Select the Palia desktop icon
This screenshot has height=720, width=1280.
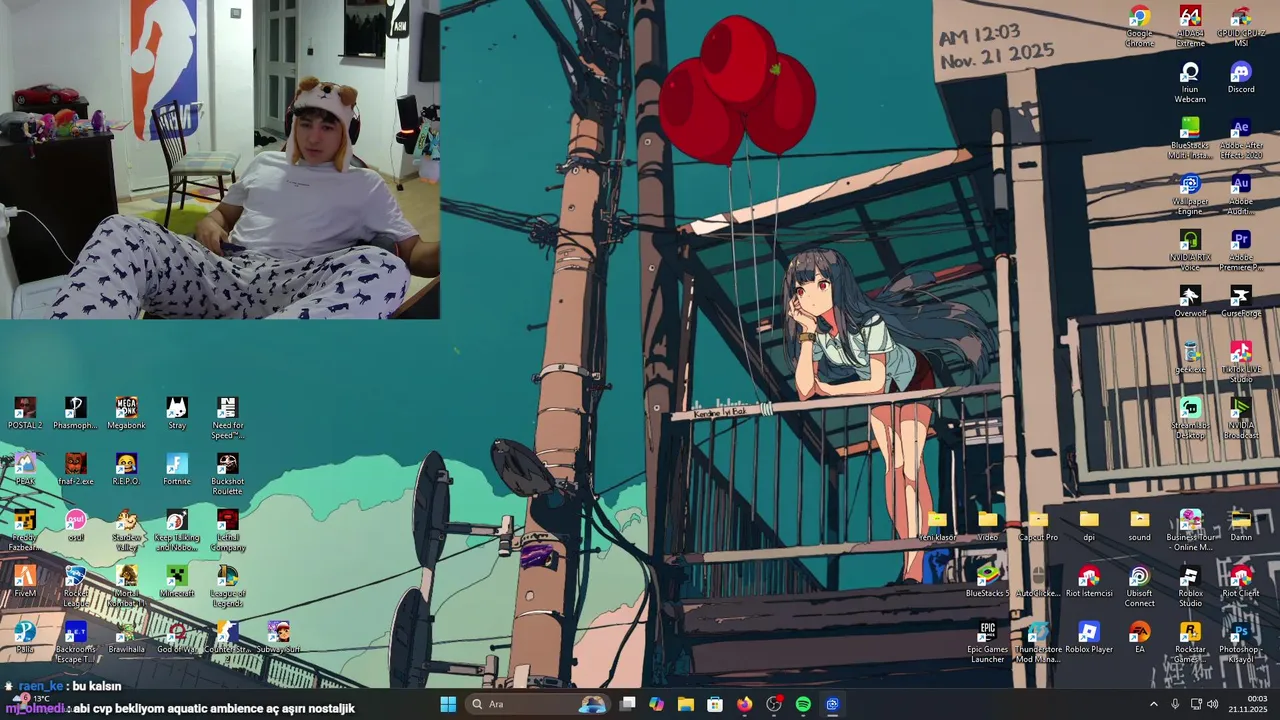tap(25, 636)
